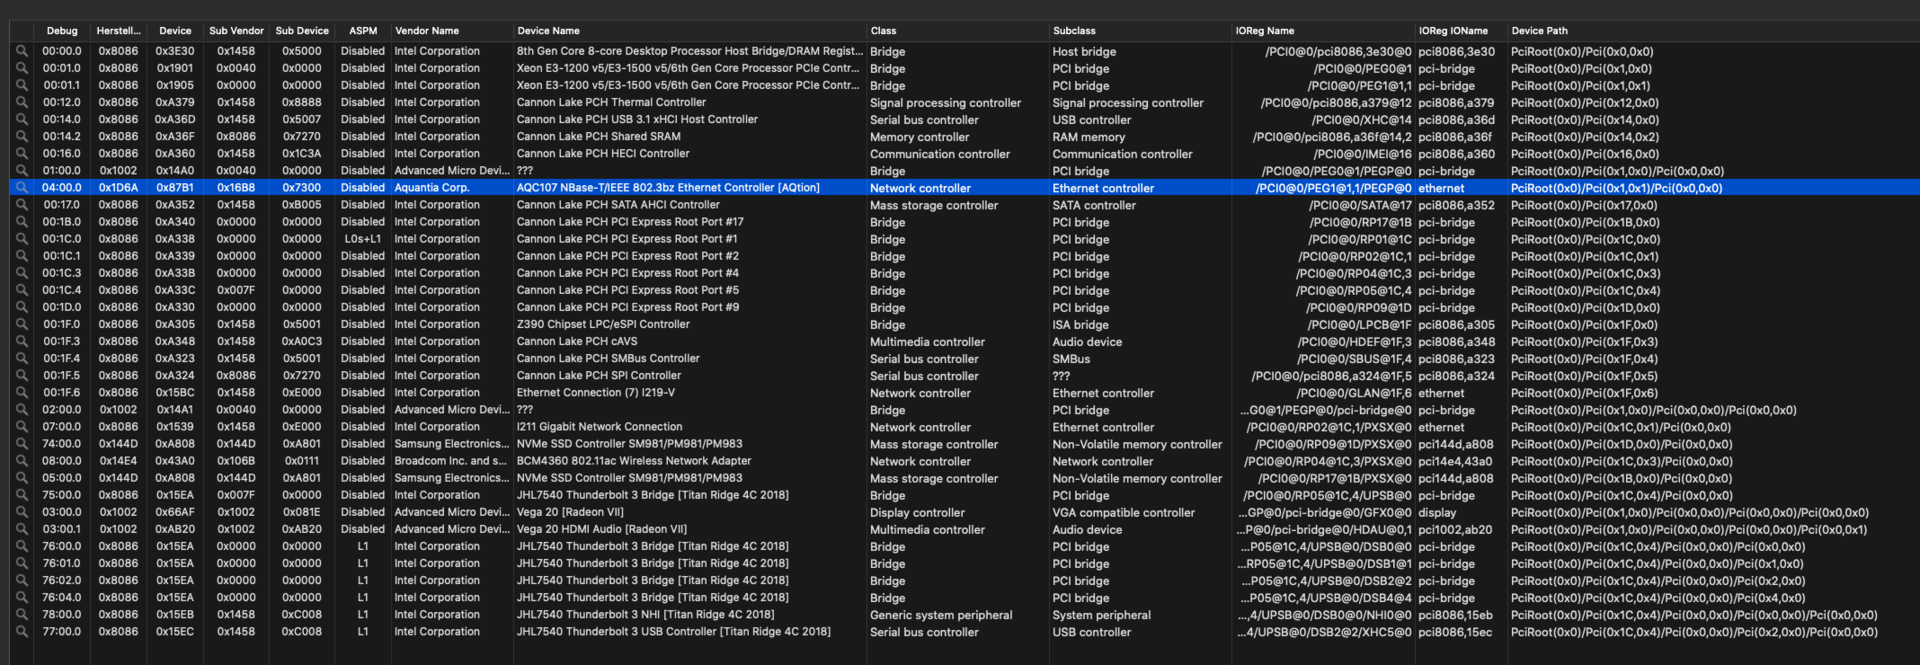1920x665 pixels.
Task: Sort by the IOReg Name column header
Action: pyautogui.click(x=1264, y=31)
